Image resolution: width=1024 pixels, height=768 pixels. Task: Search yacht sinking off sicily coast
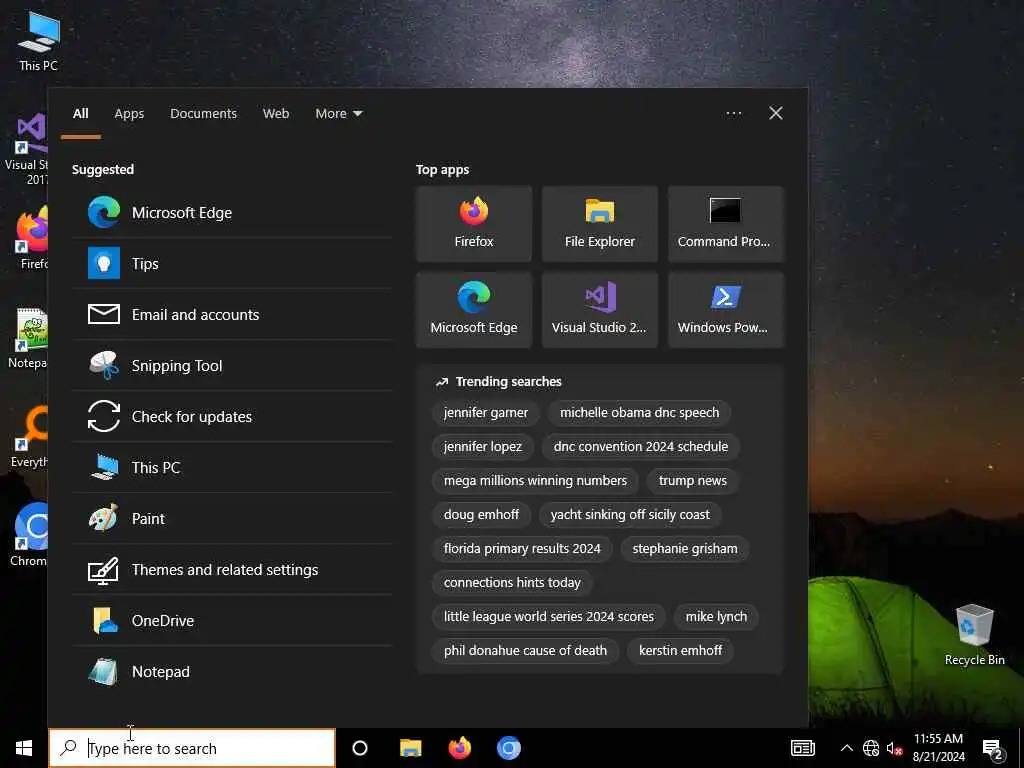click(630, 515)
